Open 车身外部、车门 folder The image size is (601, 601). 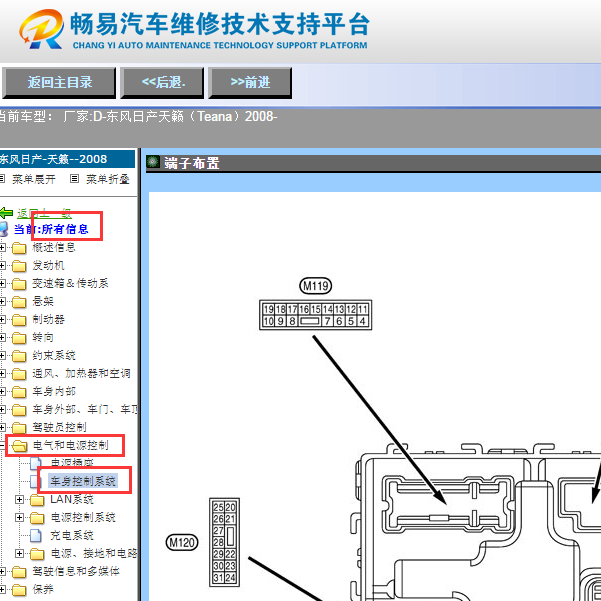[x=84, y=410]
